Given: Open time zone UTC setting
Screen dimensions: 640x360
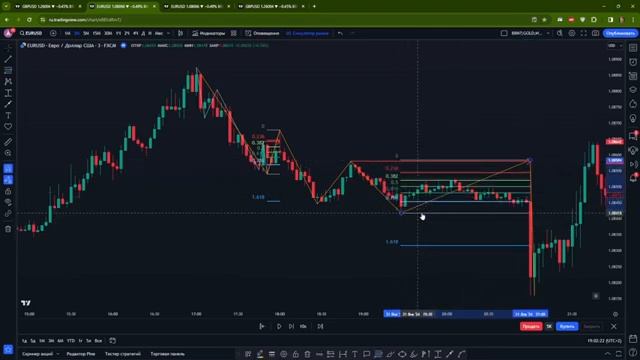Looking at the screenshot, I should click(604, 340).
